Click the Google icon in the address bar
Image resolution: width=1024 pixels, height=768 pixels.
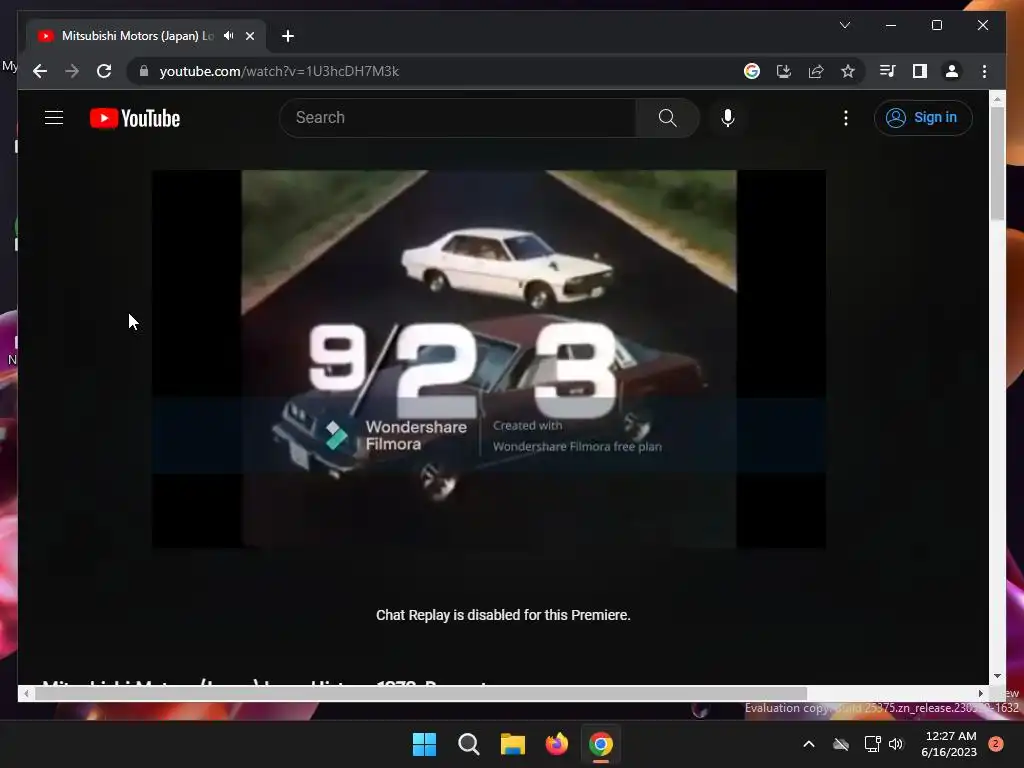click(x=752, y=71)
